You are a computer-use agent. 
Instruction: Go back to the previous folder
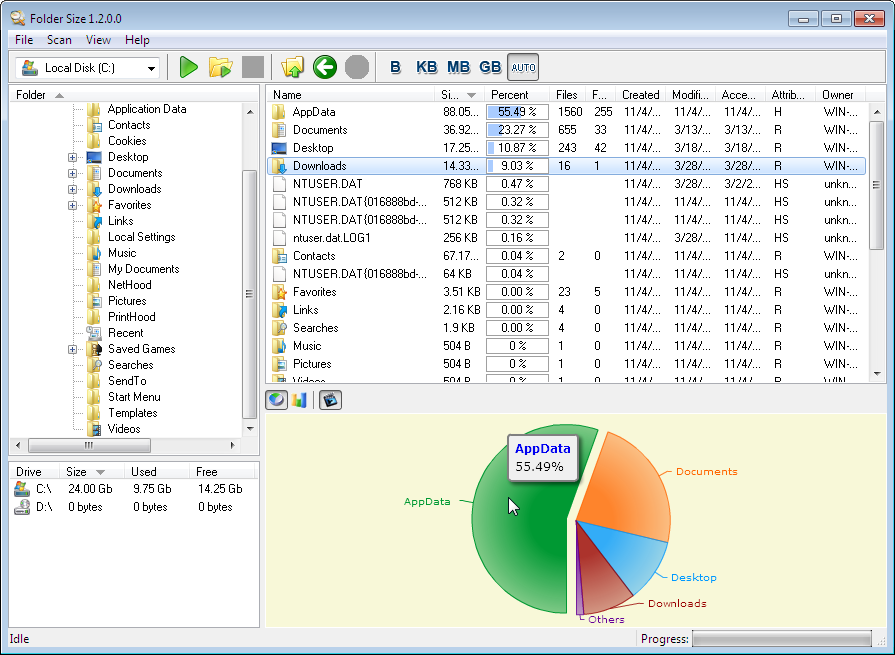(x=324, y=67)
